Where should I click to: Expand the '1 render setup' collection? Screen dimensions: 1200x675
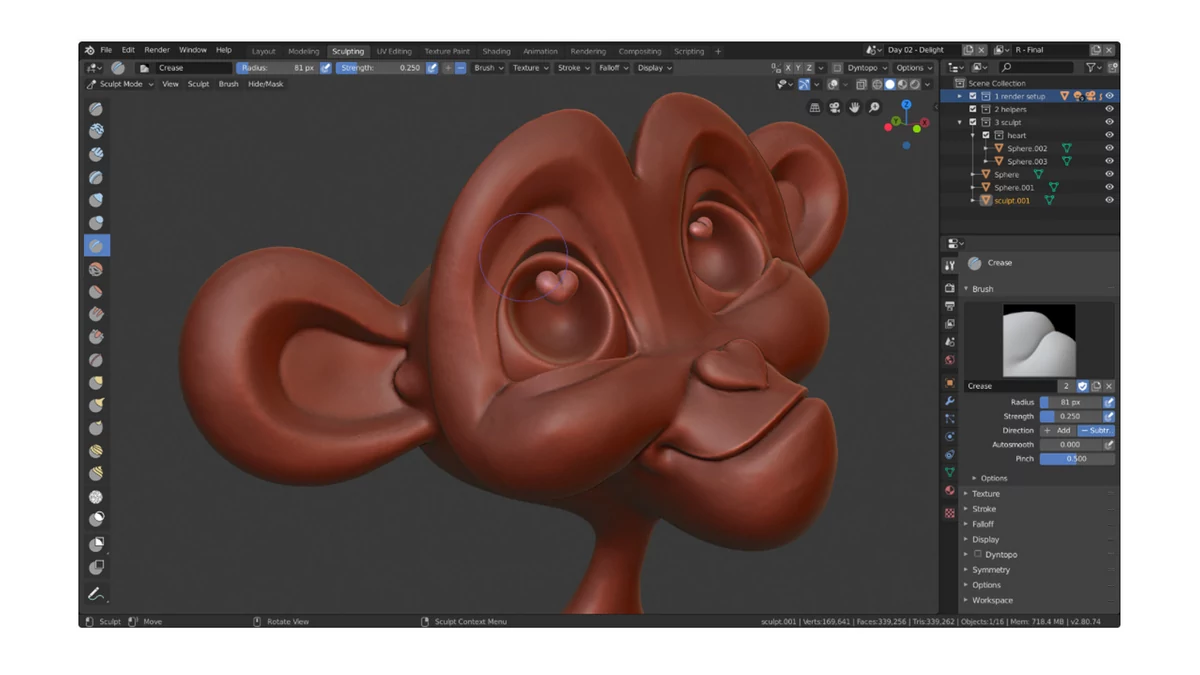960,96
